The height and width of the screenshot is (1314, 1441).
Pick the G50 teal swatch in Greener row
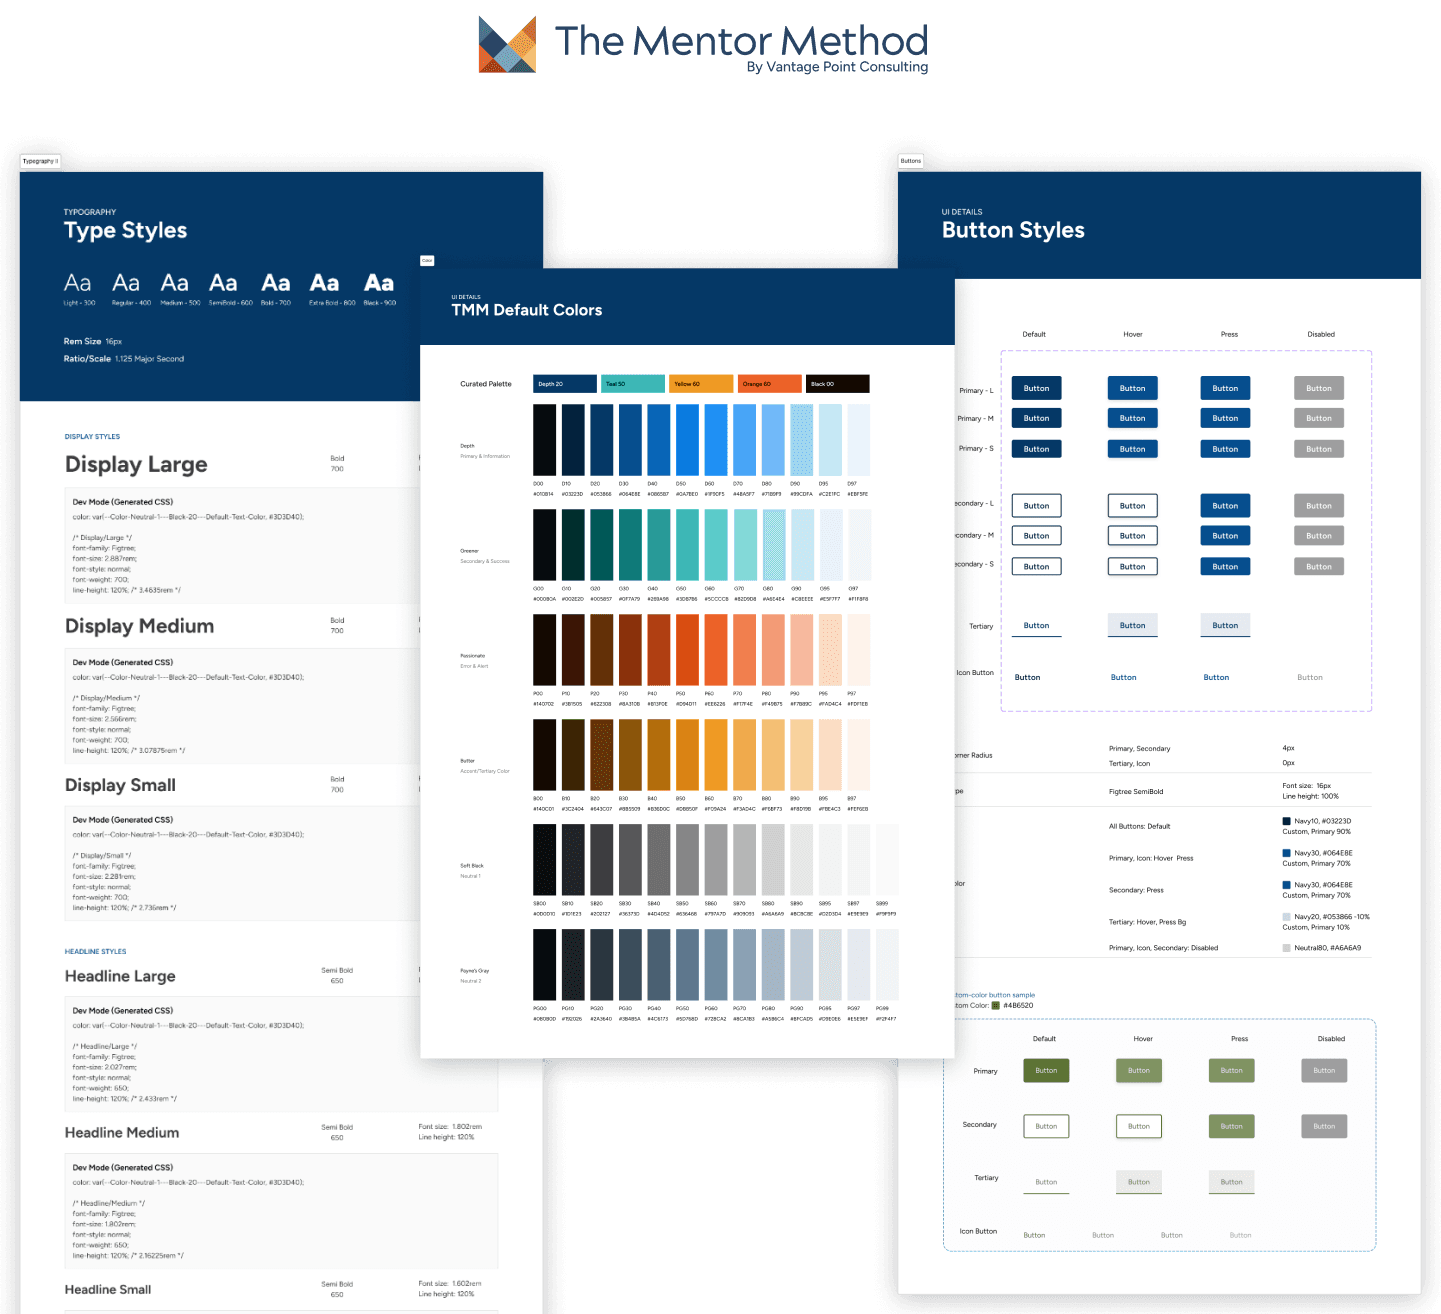pos(687,544)
